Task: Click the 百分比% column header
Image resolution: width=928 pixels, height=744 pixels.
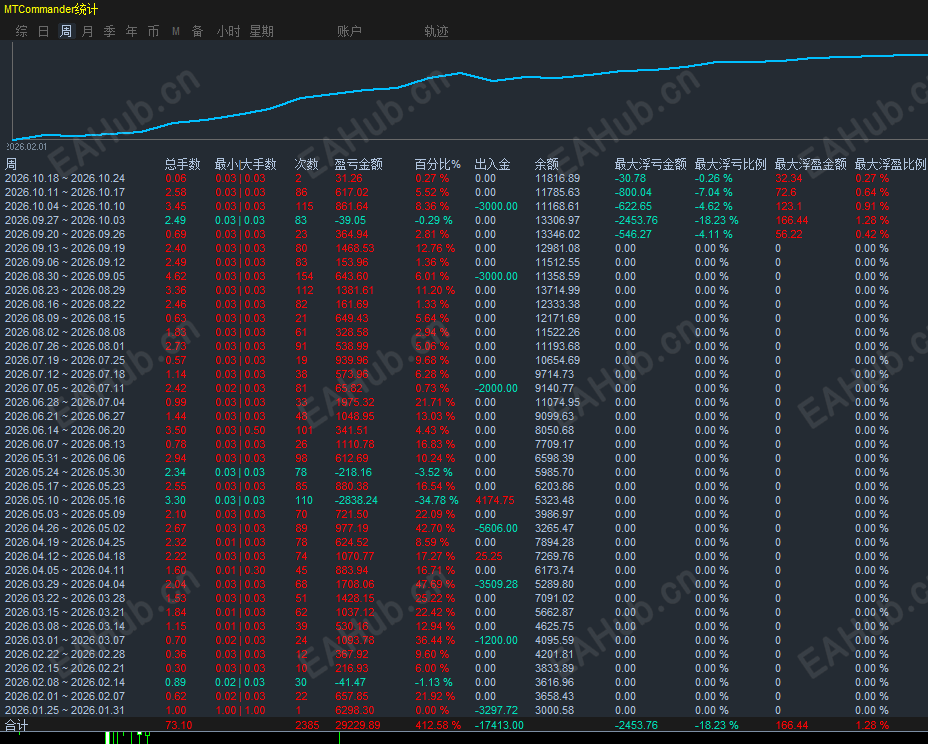Action: (x=437, y=164)
